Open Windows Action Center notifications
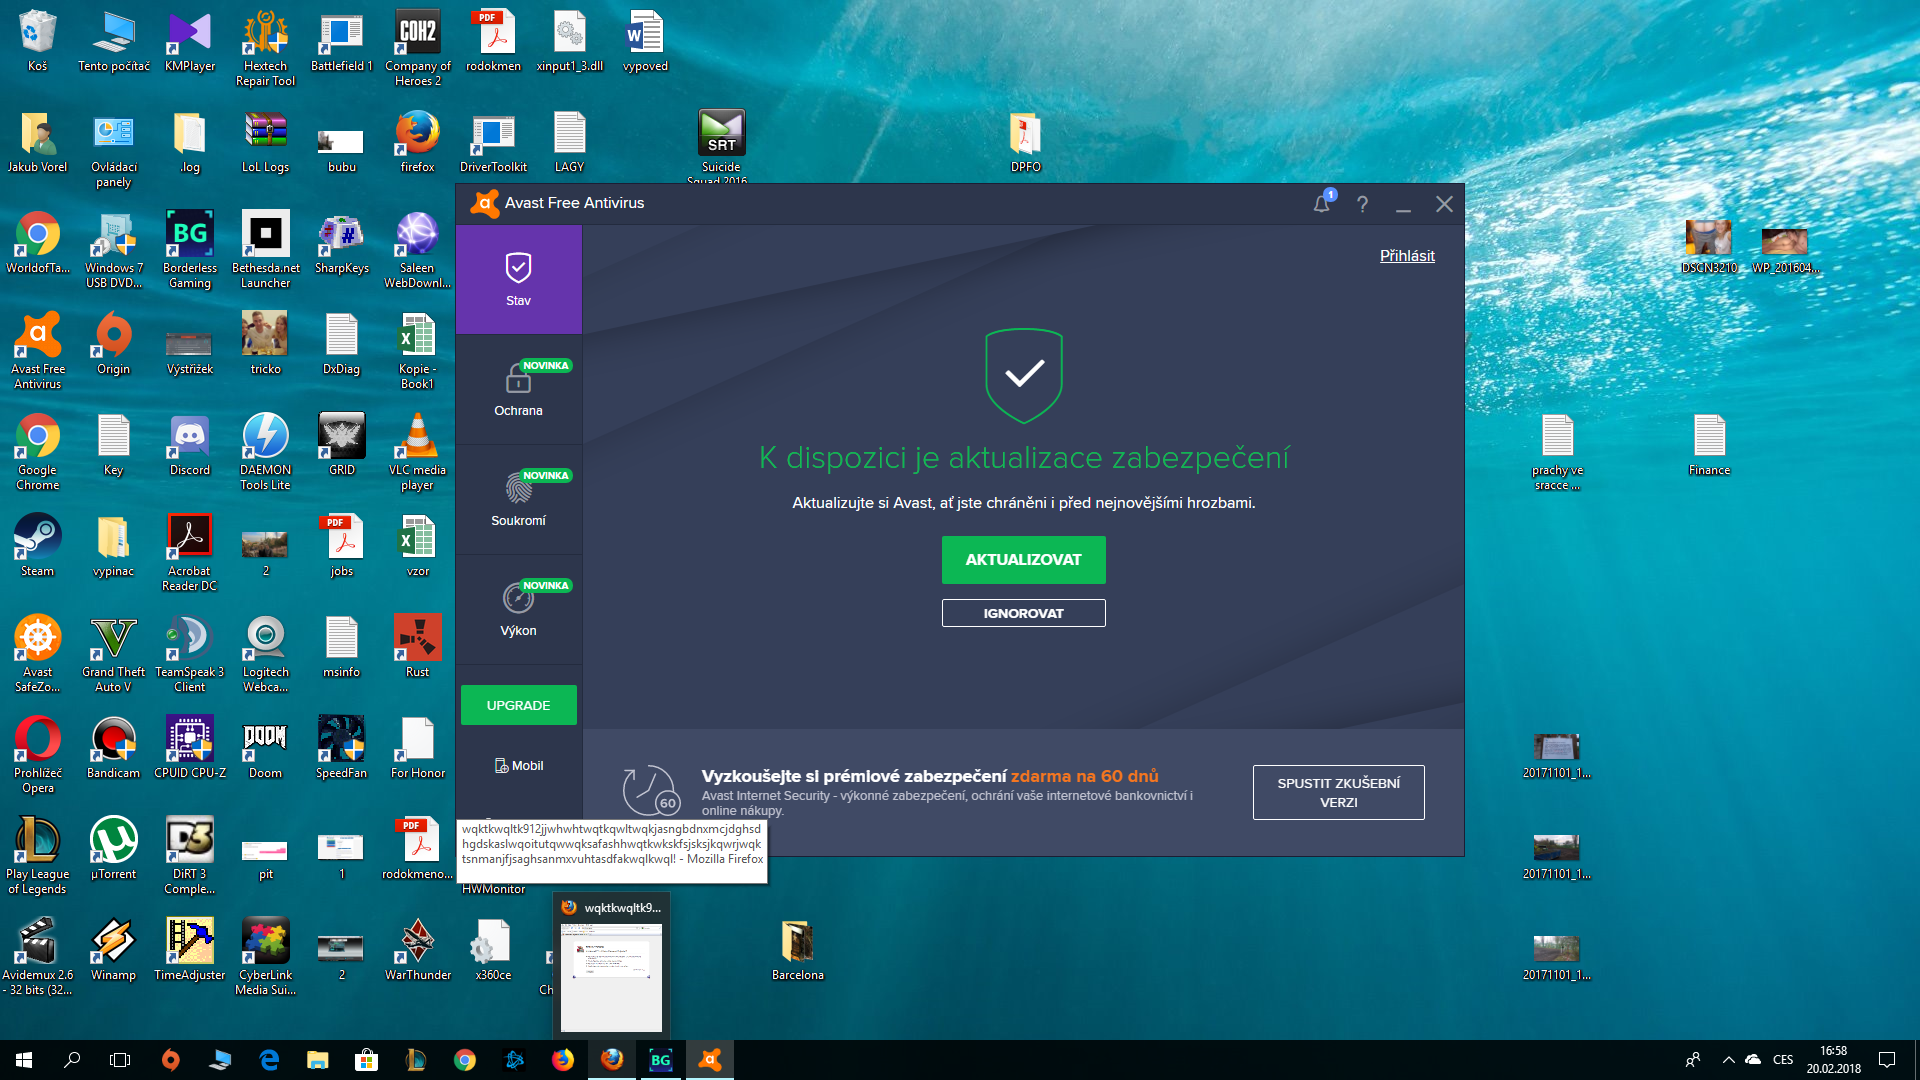Image resolution: width=1920 pixels, height=1080 pixels. click(x=1887, y=1060)
